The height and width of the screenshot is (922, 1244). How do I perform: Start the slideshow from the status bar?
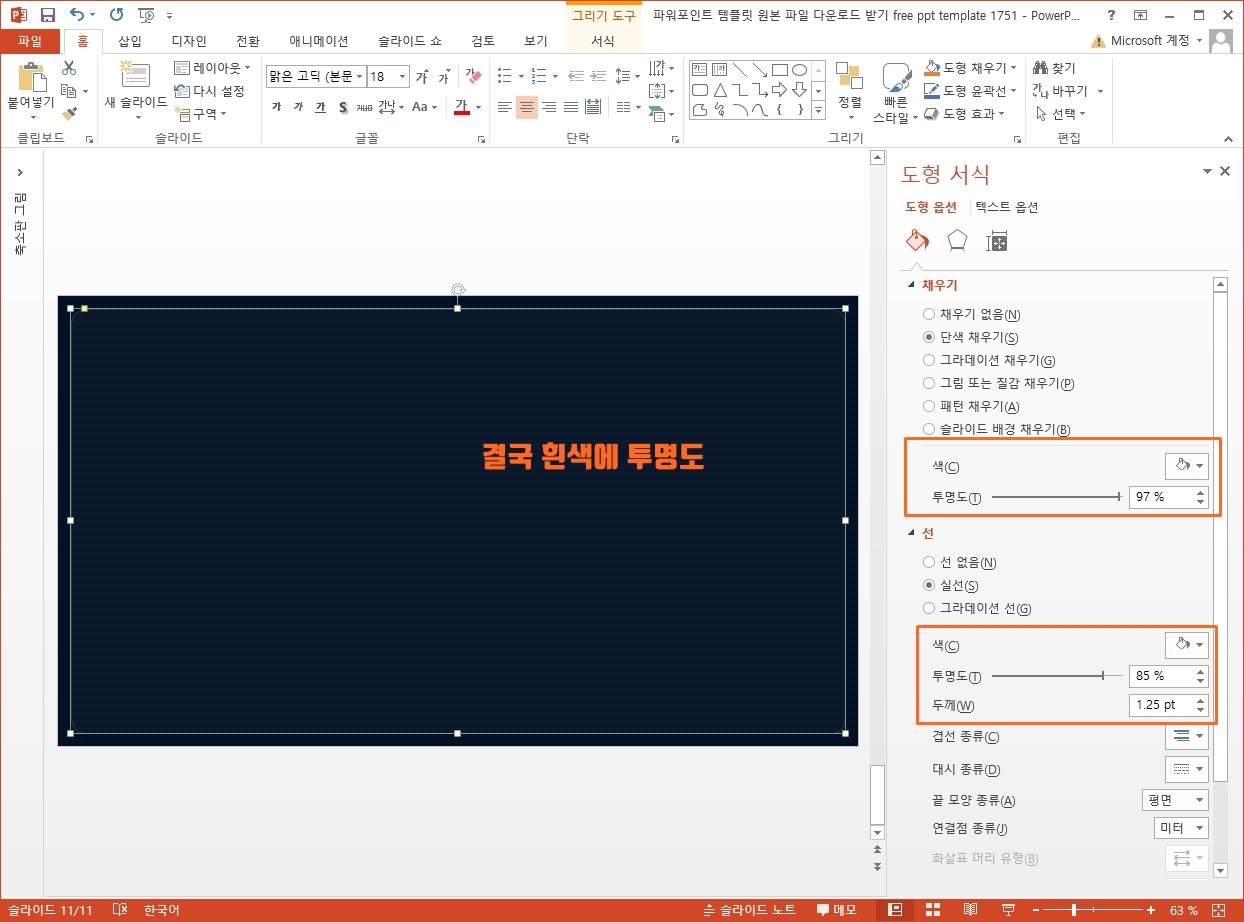tap(1007, 909)
